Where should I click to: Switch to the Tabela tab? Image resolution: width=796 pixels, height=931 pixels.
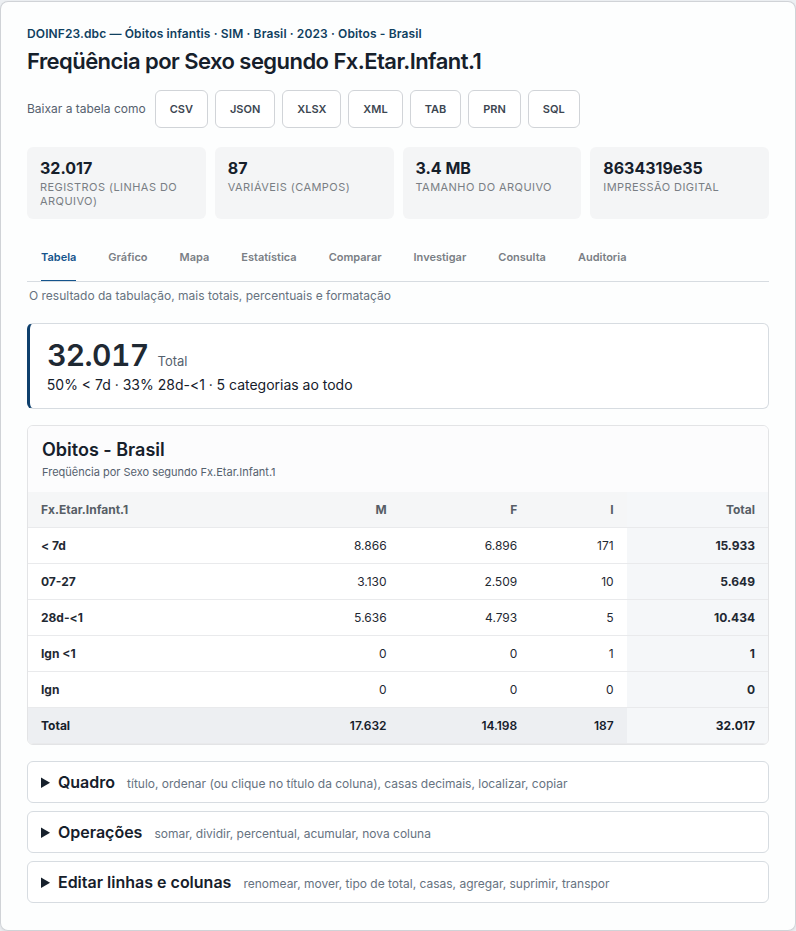pyautogui.click(x=58, y=257)
